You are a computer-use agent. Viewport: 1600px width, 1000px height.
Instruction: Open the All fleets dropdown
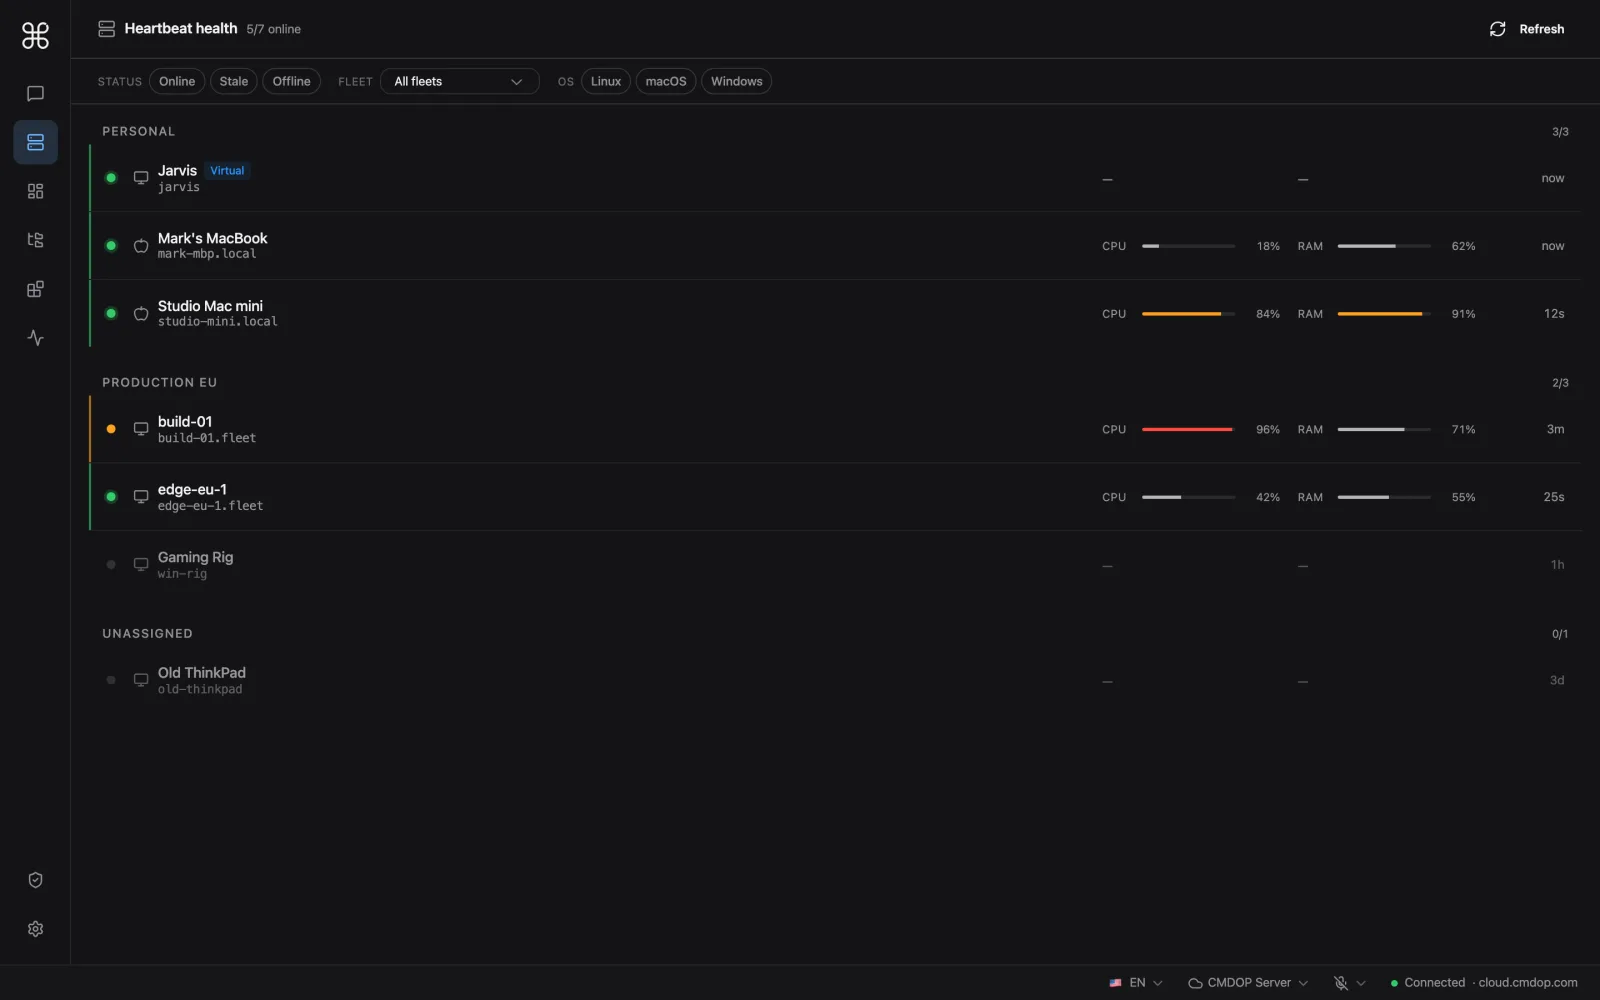click(459, 81)
